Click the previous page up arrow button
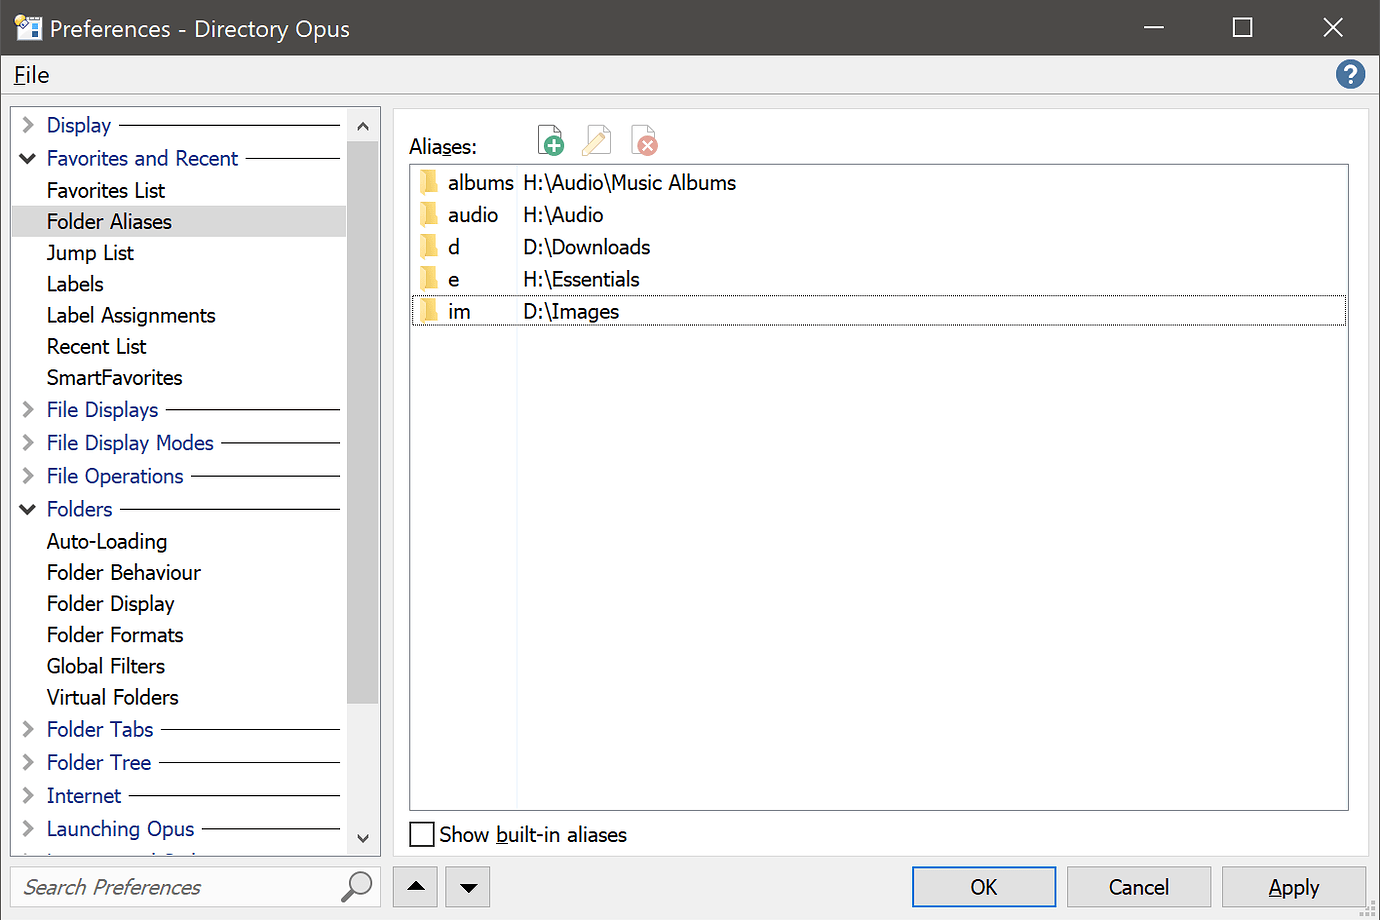 pos(416,887)
